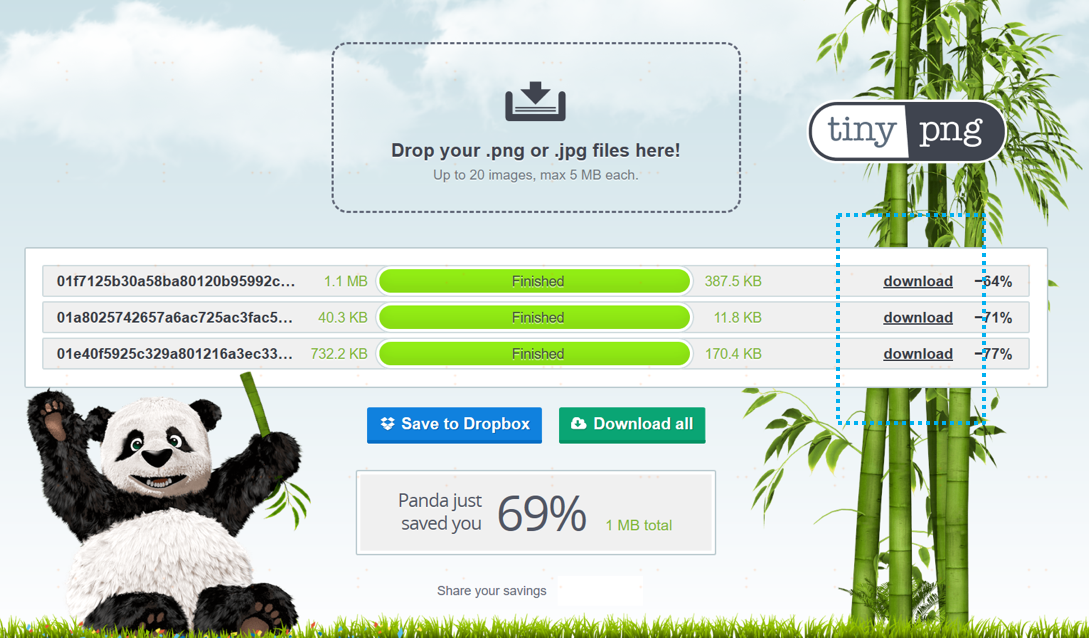Click the Download all button
Viewport: 1089px width, 638px height.
(632, 425)
